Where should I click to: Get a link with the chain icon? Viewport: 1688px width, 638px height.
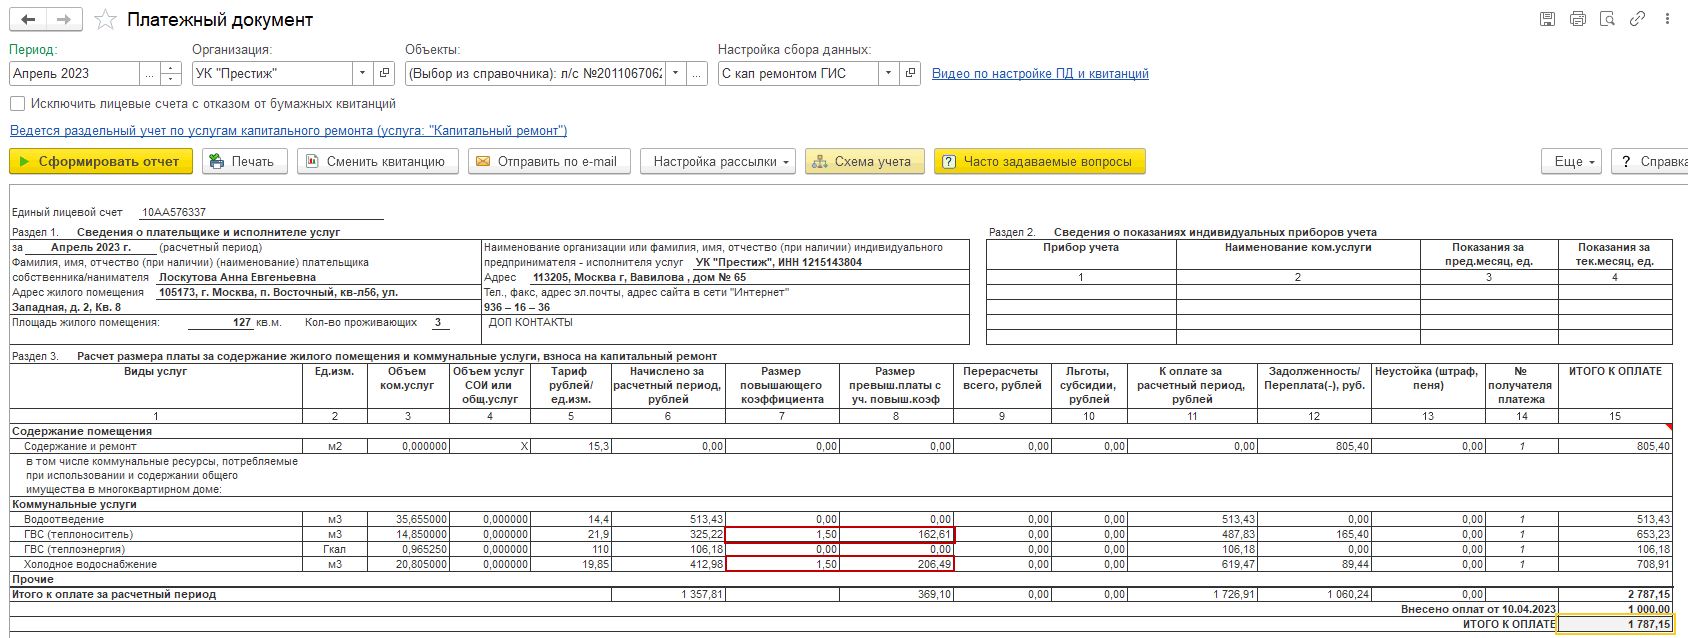point(1637,19)
